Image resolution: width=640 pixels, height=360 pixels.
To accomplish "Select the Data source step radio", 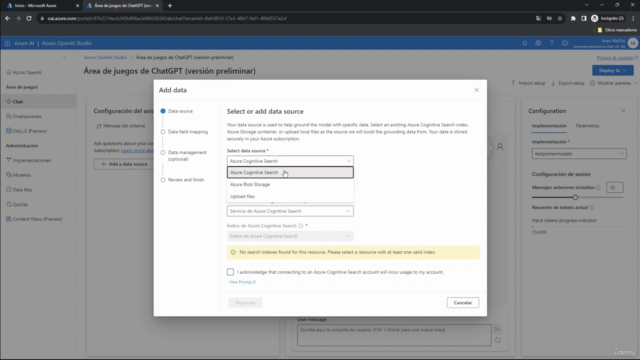I will point(163,111).
